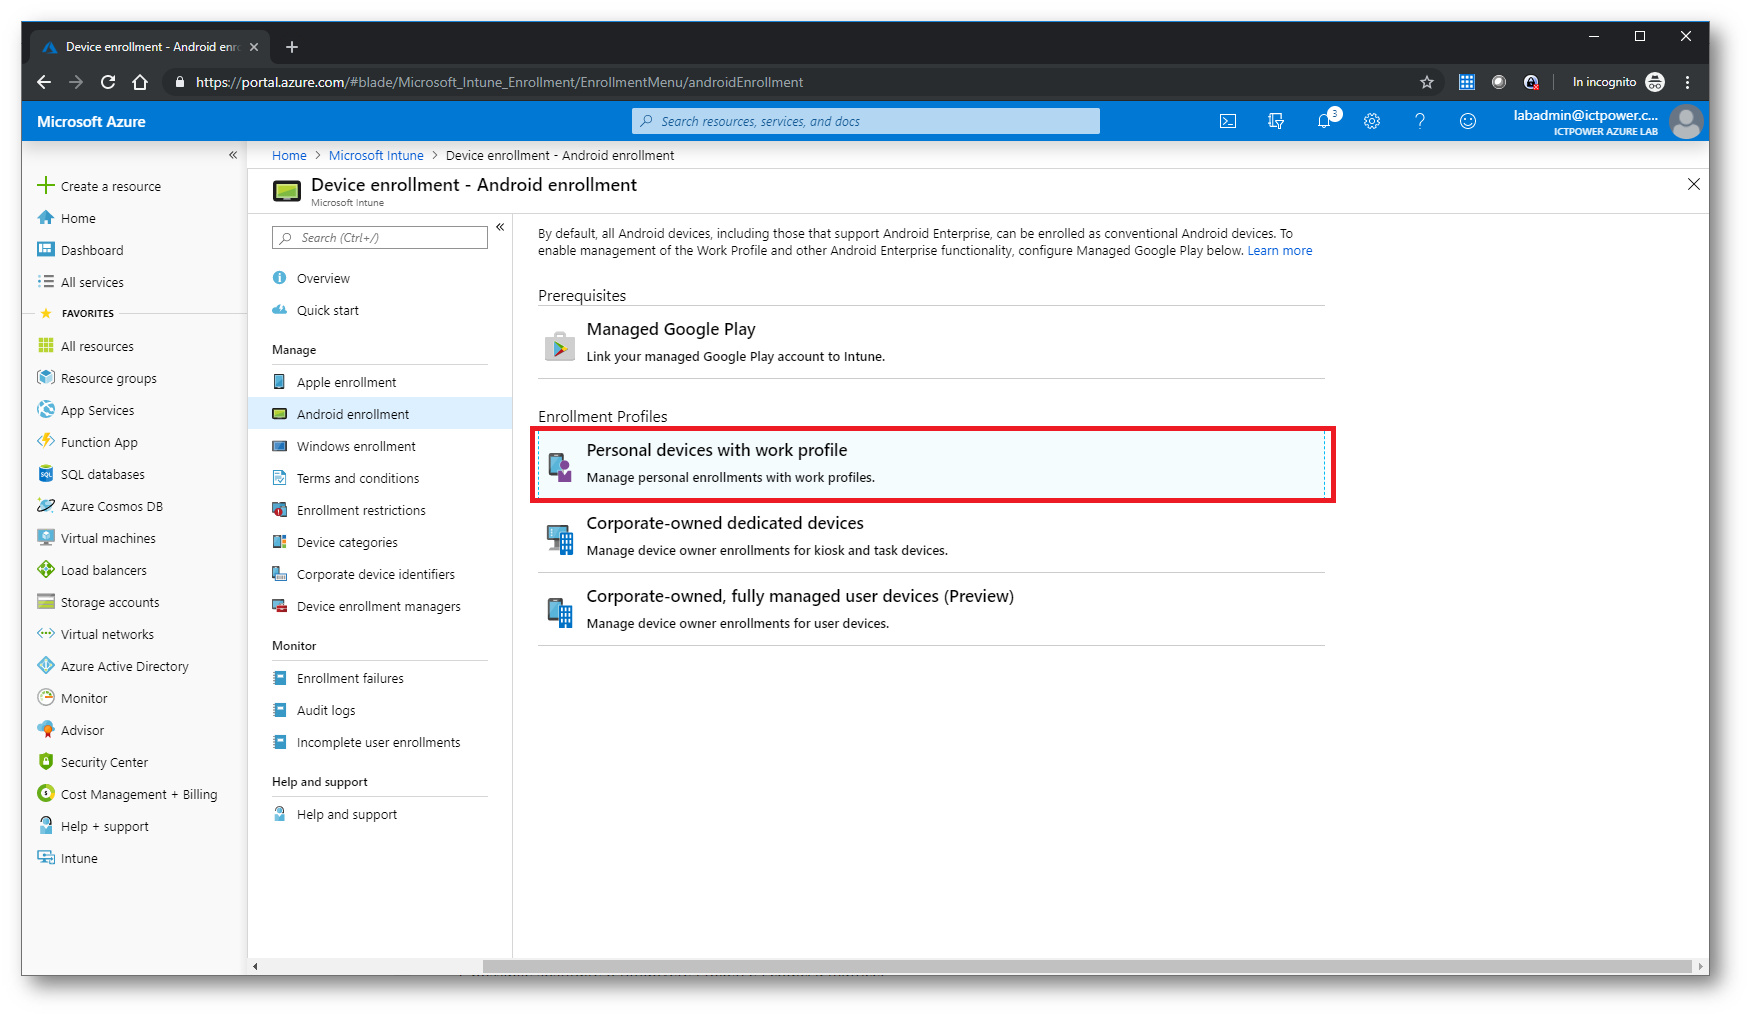Click the Load balancers diamond icon
This screenshot has width=1752, height=1018.
click(x=45, y=570)
